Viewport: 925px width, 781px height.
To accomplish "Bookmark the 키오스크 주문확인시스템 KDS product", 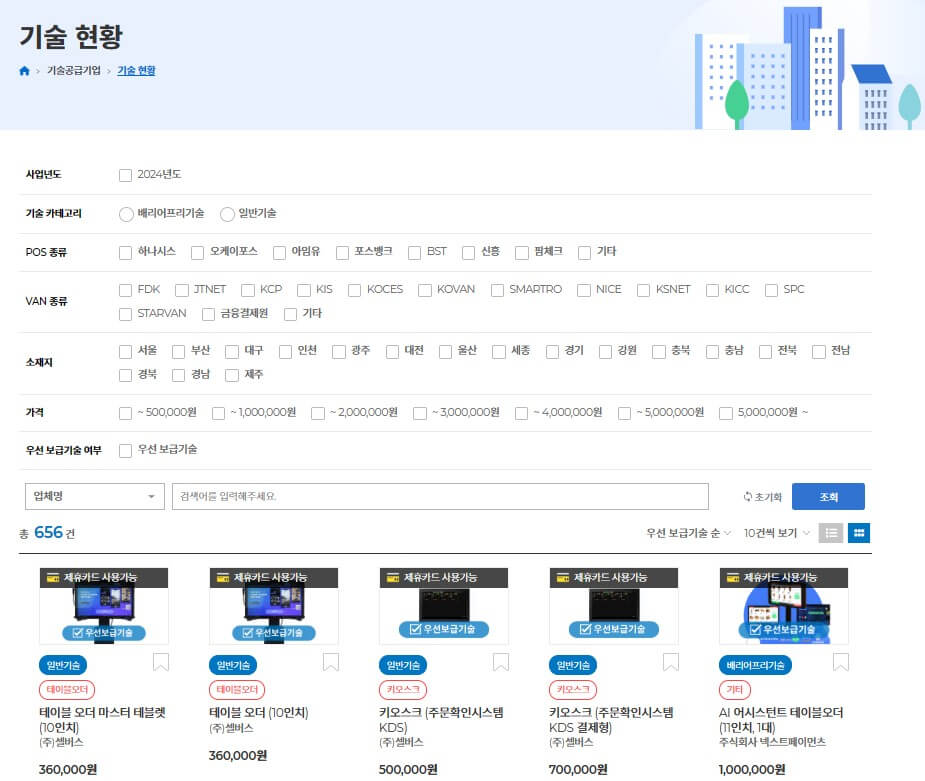I will pos(500,661).
